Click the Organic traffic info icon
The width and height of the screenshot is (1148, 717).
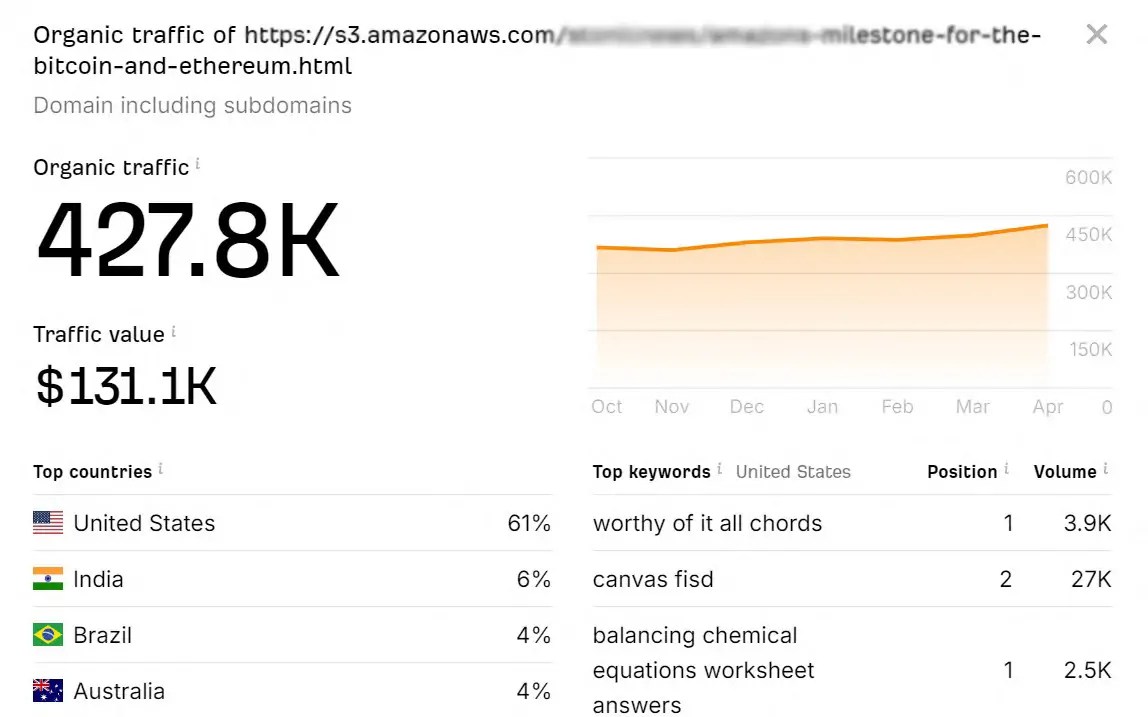(196, 162)
